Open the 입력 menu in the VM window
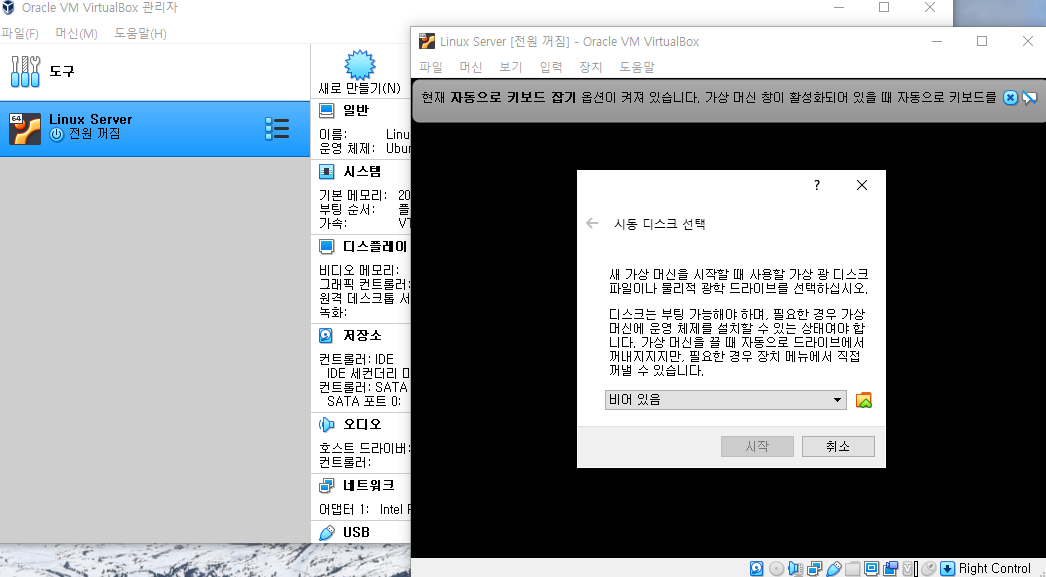This screenshot has height=577, width=1046. click(551, 67)
